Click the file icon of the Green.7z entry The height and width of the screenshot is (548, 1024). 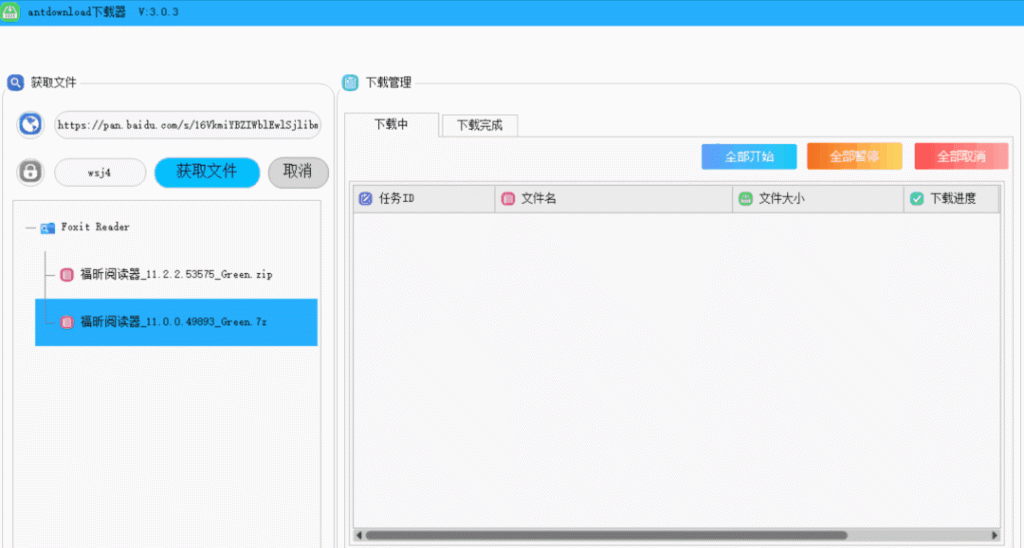click(67, 322)
